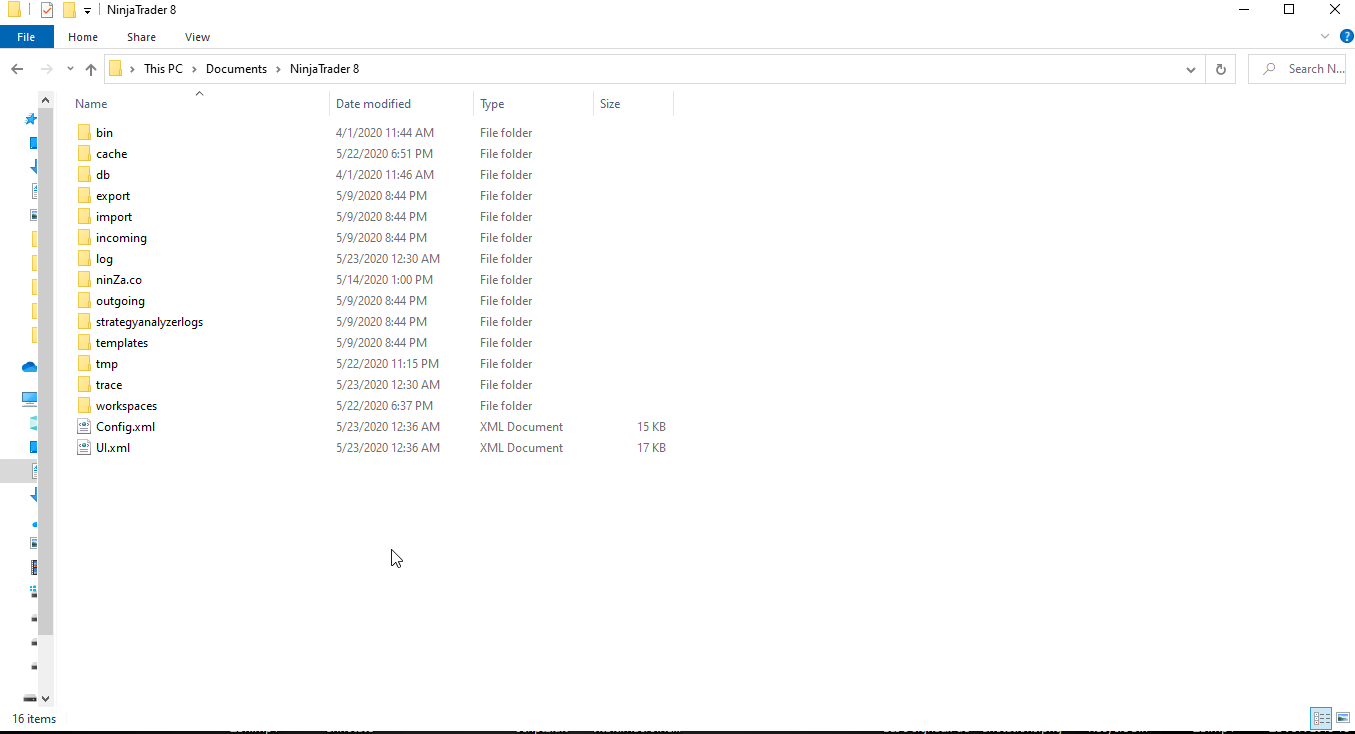Image resolution: width=1355 pixels, height=734 pixels.
Task: Switch to Details view in status bar
Action: coord(1321,718)
